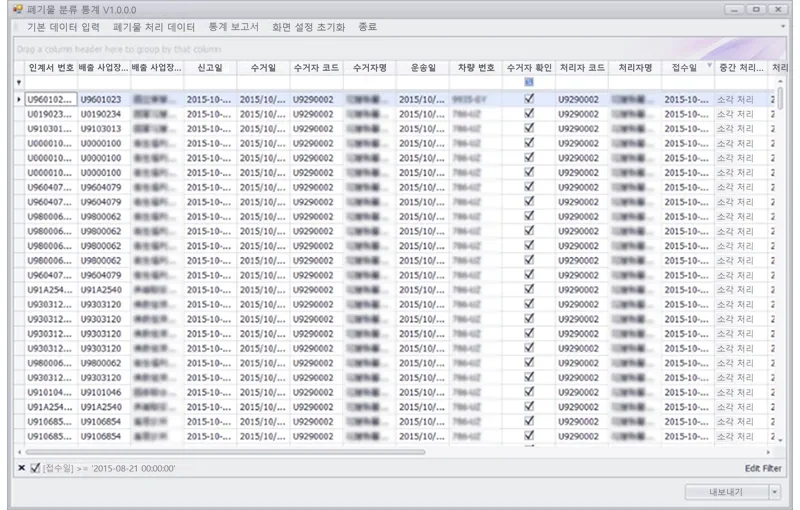800x510 pixels.
Task: Click the filter row field under 신고일
Action: click(x=210, y=82)
